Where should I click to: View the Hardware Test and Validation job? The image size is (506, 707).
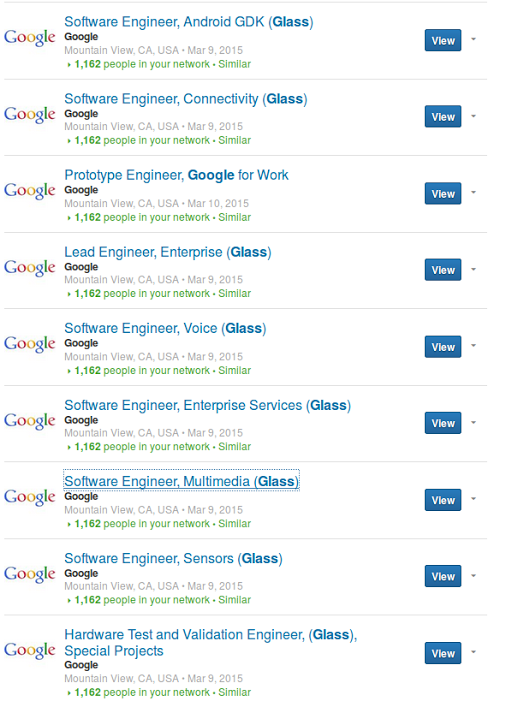[443, 653]
